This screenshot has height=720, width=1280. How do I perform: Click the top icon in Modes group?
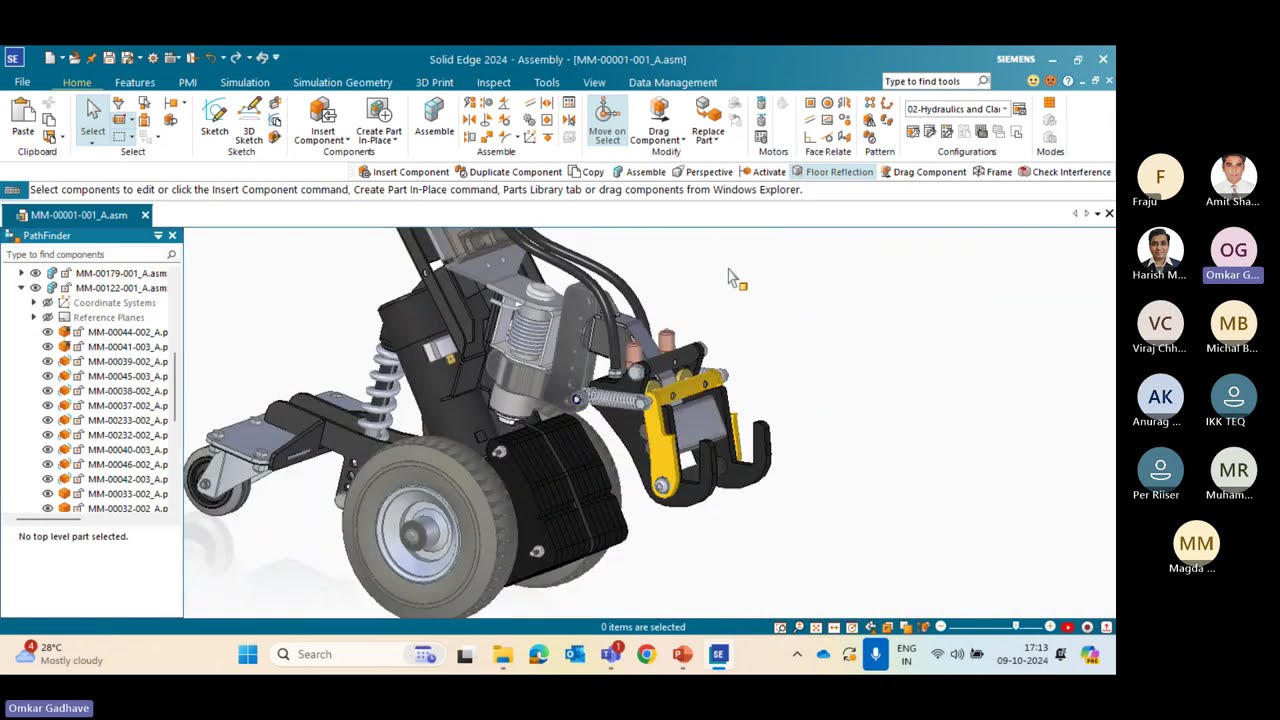(x=1049, y=103)
